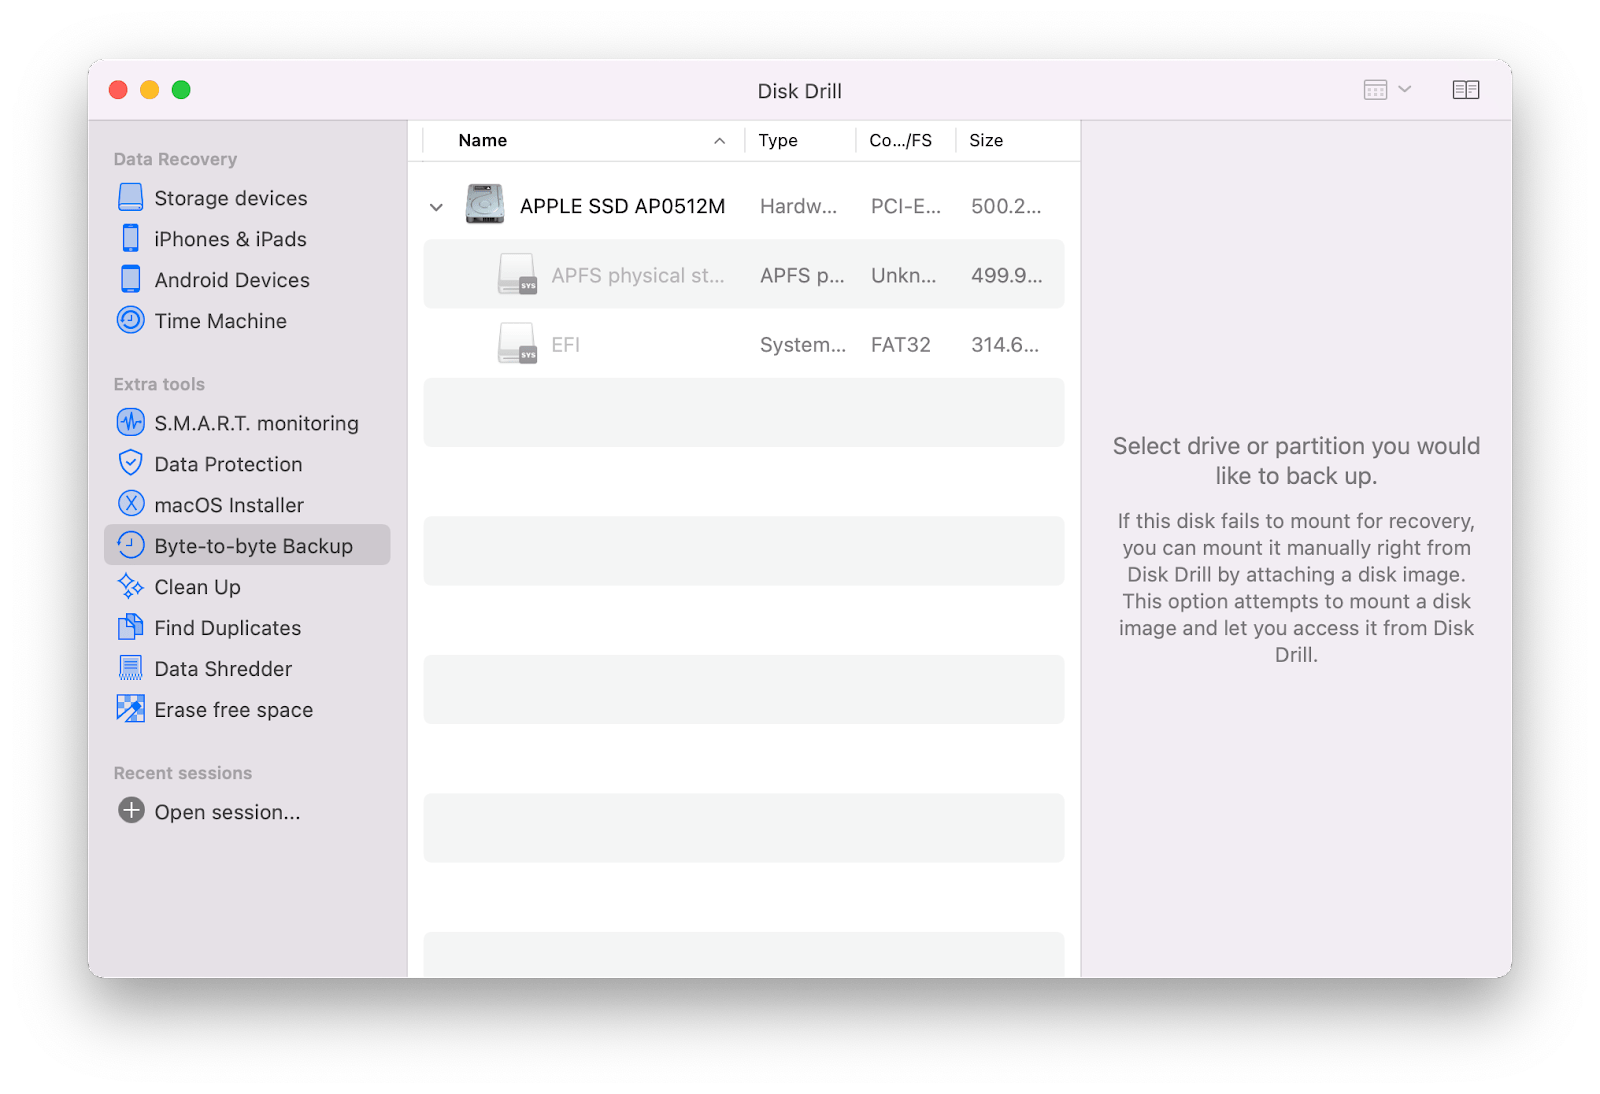The height and width of the screenshot is (1094, 1600).
Task: Switch to Android Devices section
Action: pyautogui.click(x=232, y=279)
